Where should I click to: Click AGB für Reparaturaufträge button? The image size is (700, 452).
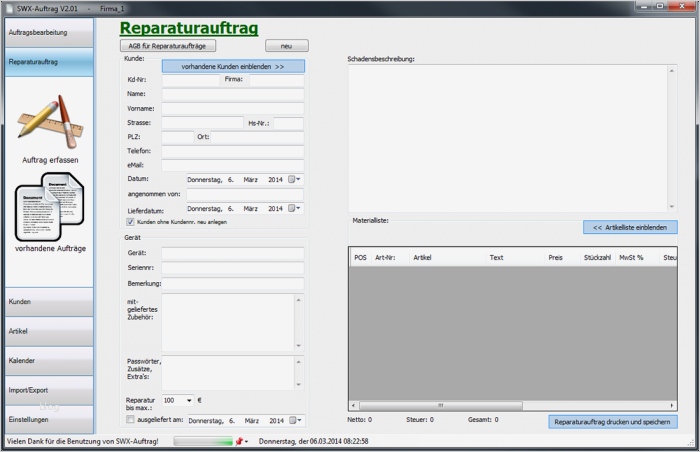click(168, 46)
